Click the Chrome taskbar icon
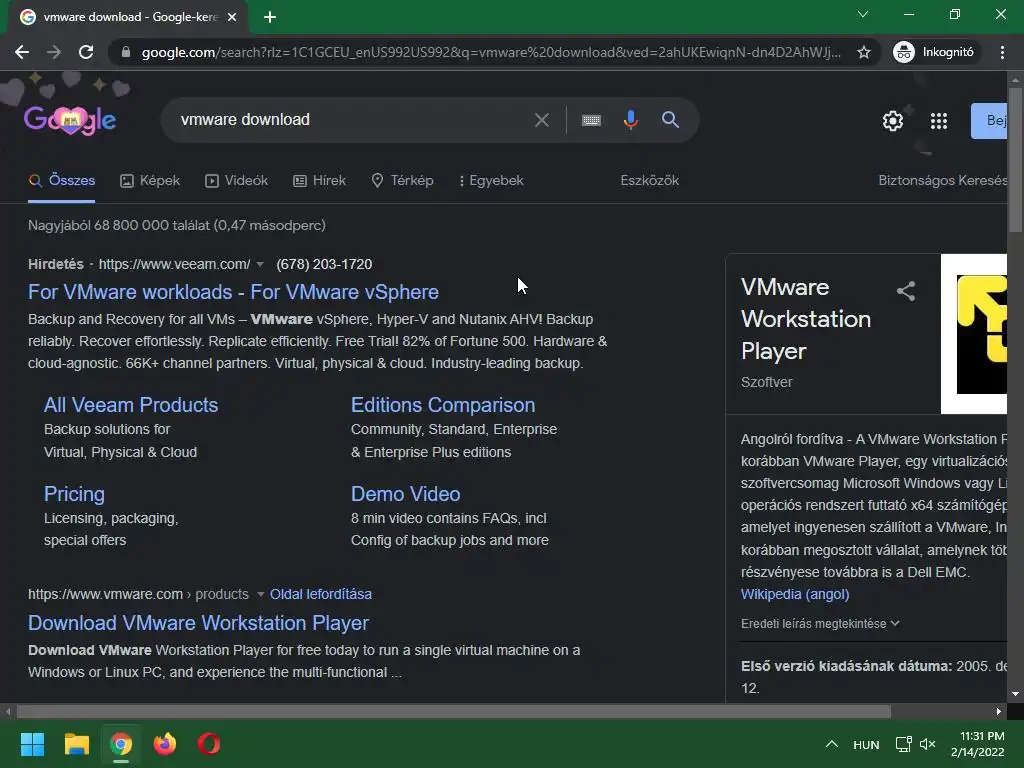 point(121,744)
